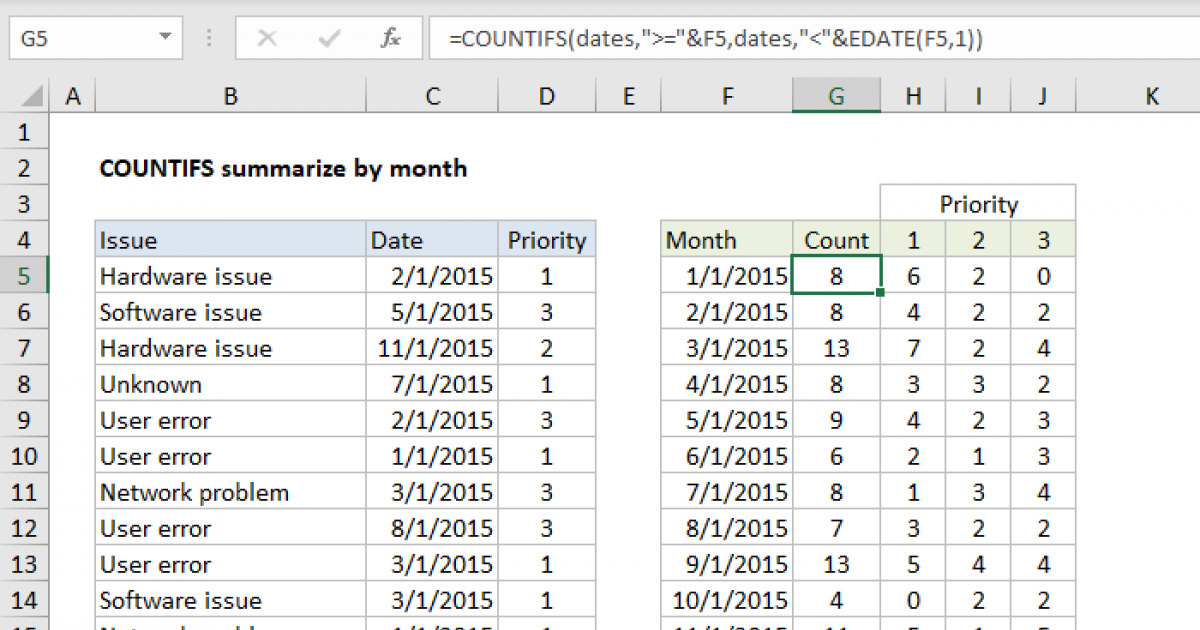Select all cells using the corner select-all button
Viewport: 1200px width, 630px height.
(25, 95)
